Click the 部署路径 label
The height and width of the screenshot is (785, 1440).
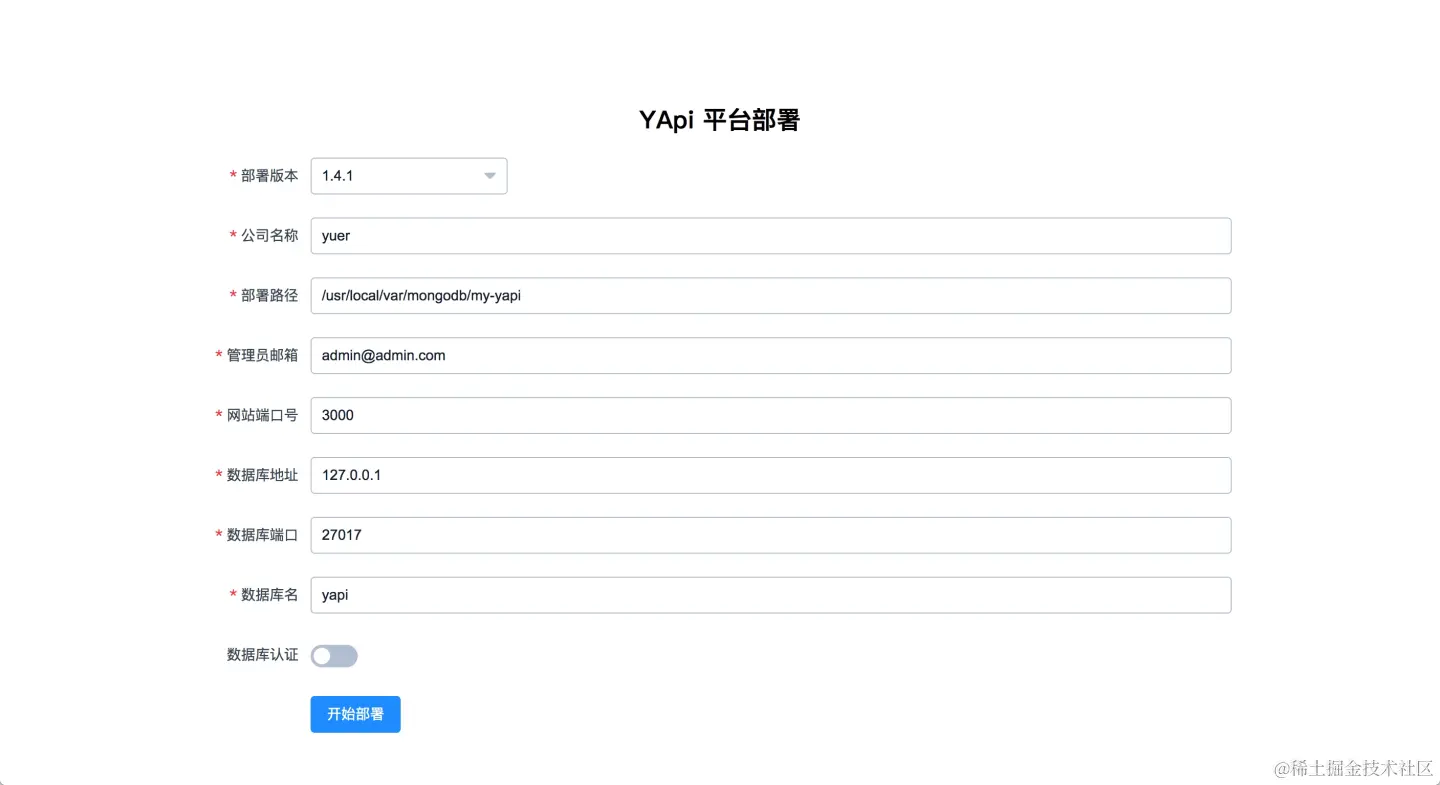point(269,296)
